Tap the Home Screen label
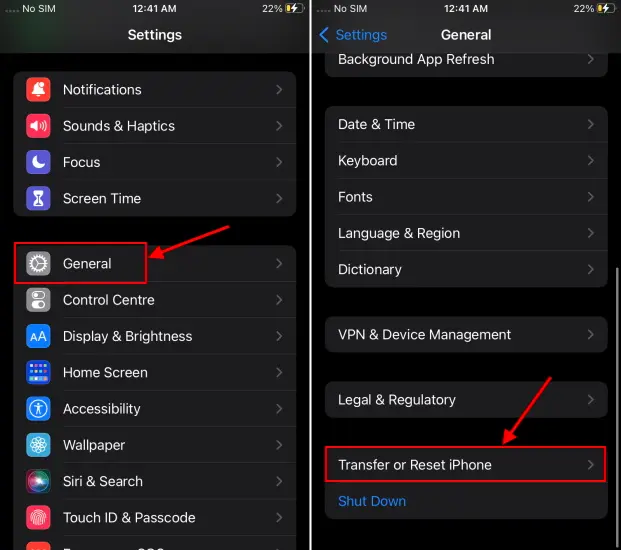Image resolution: width=621 pixels, height=550 pixels. 105,373
